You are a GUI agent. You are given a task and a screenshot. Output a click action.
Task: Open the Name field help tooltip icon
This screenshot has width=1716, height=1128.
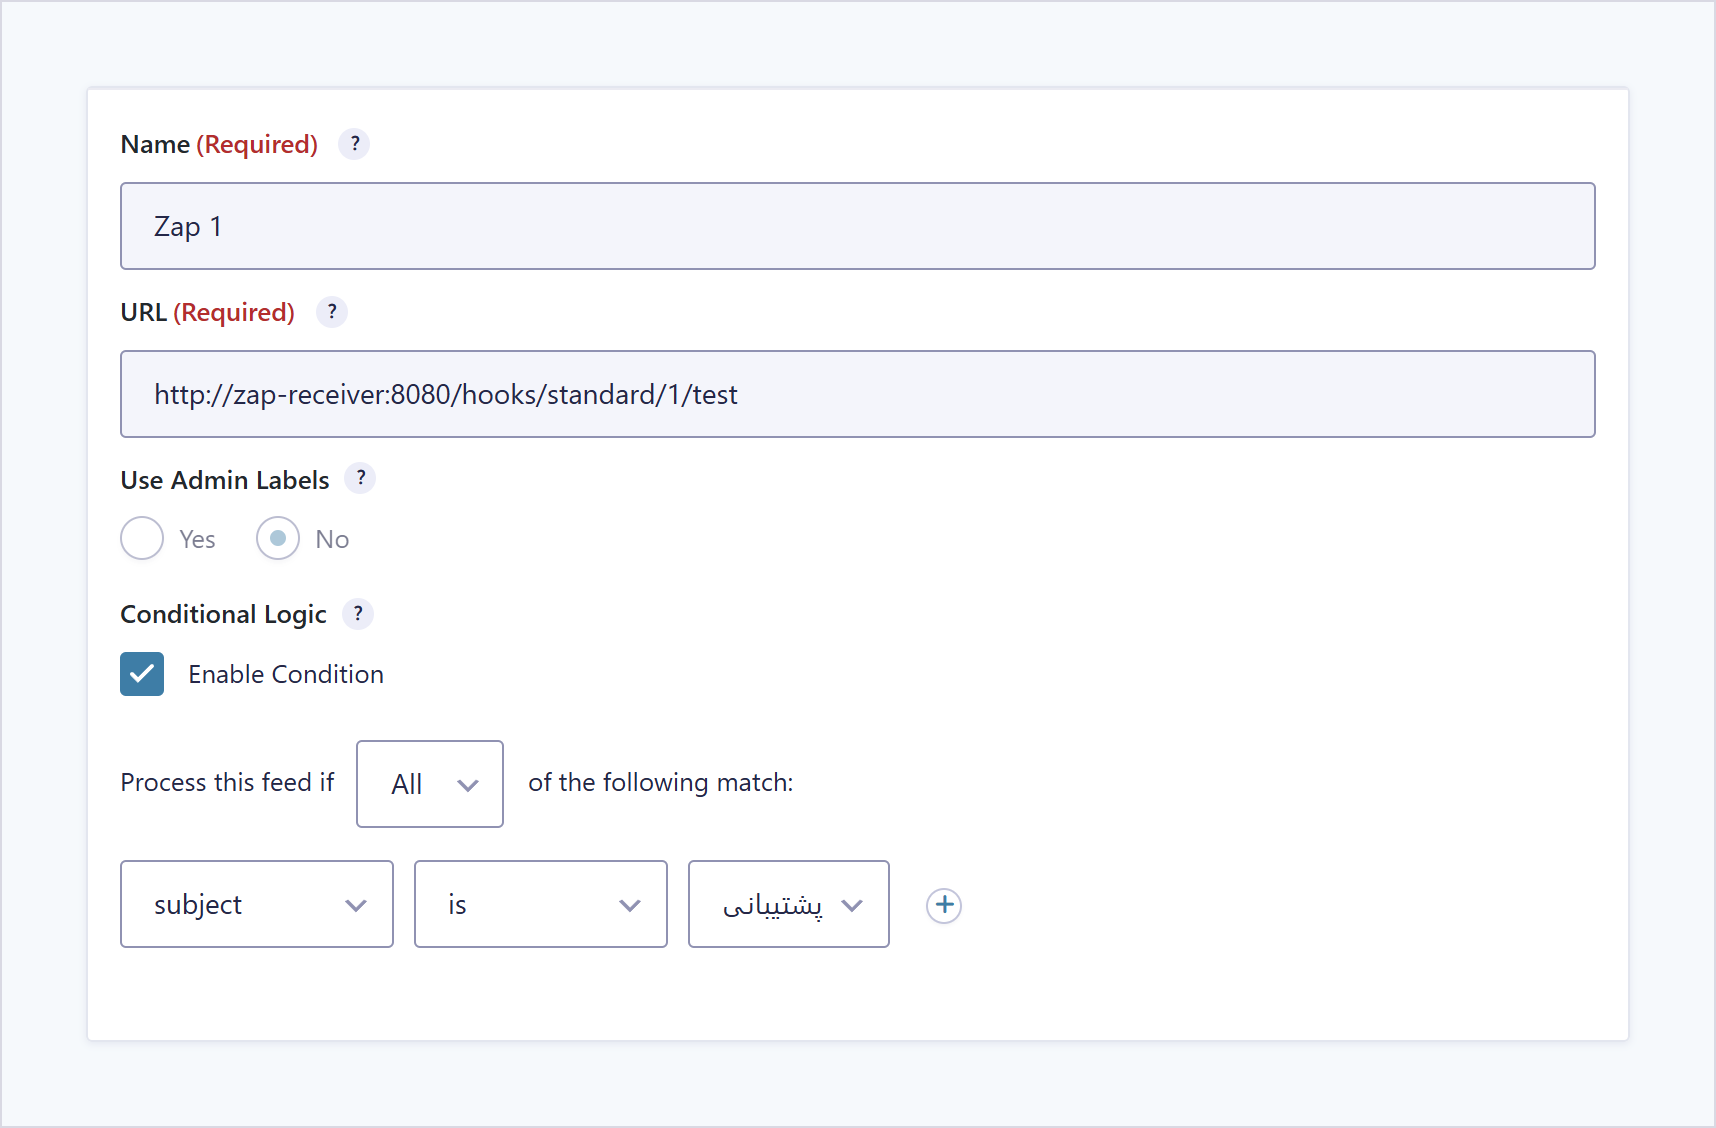pos(354,144)
